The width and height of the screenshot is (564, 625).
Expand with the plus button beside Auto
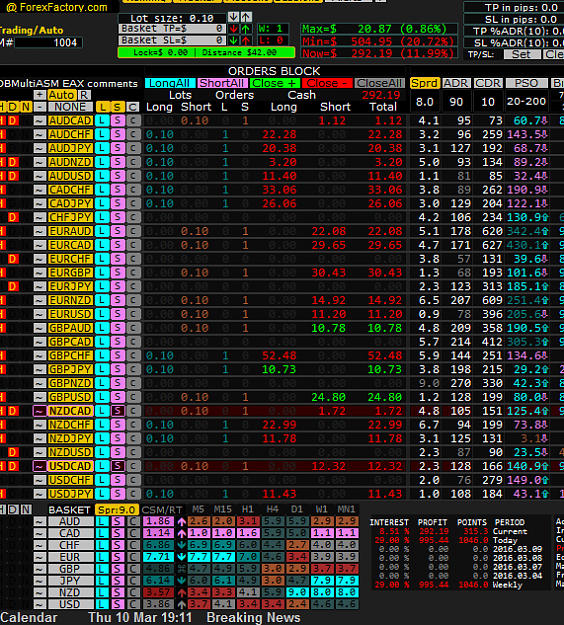coord(39,95)
